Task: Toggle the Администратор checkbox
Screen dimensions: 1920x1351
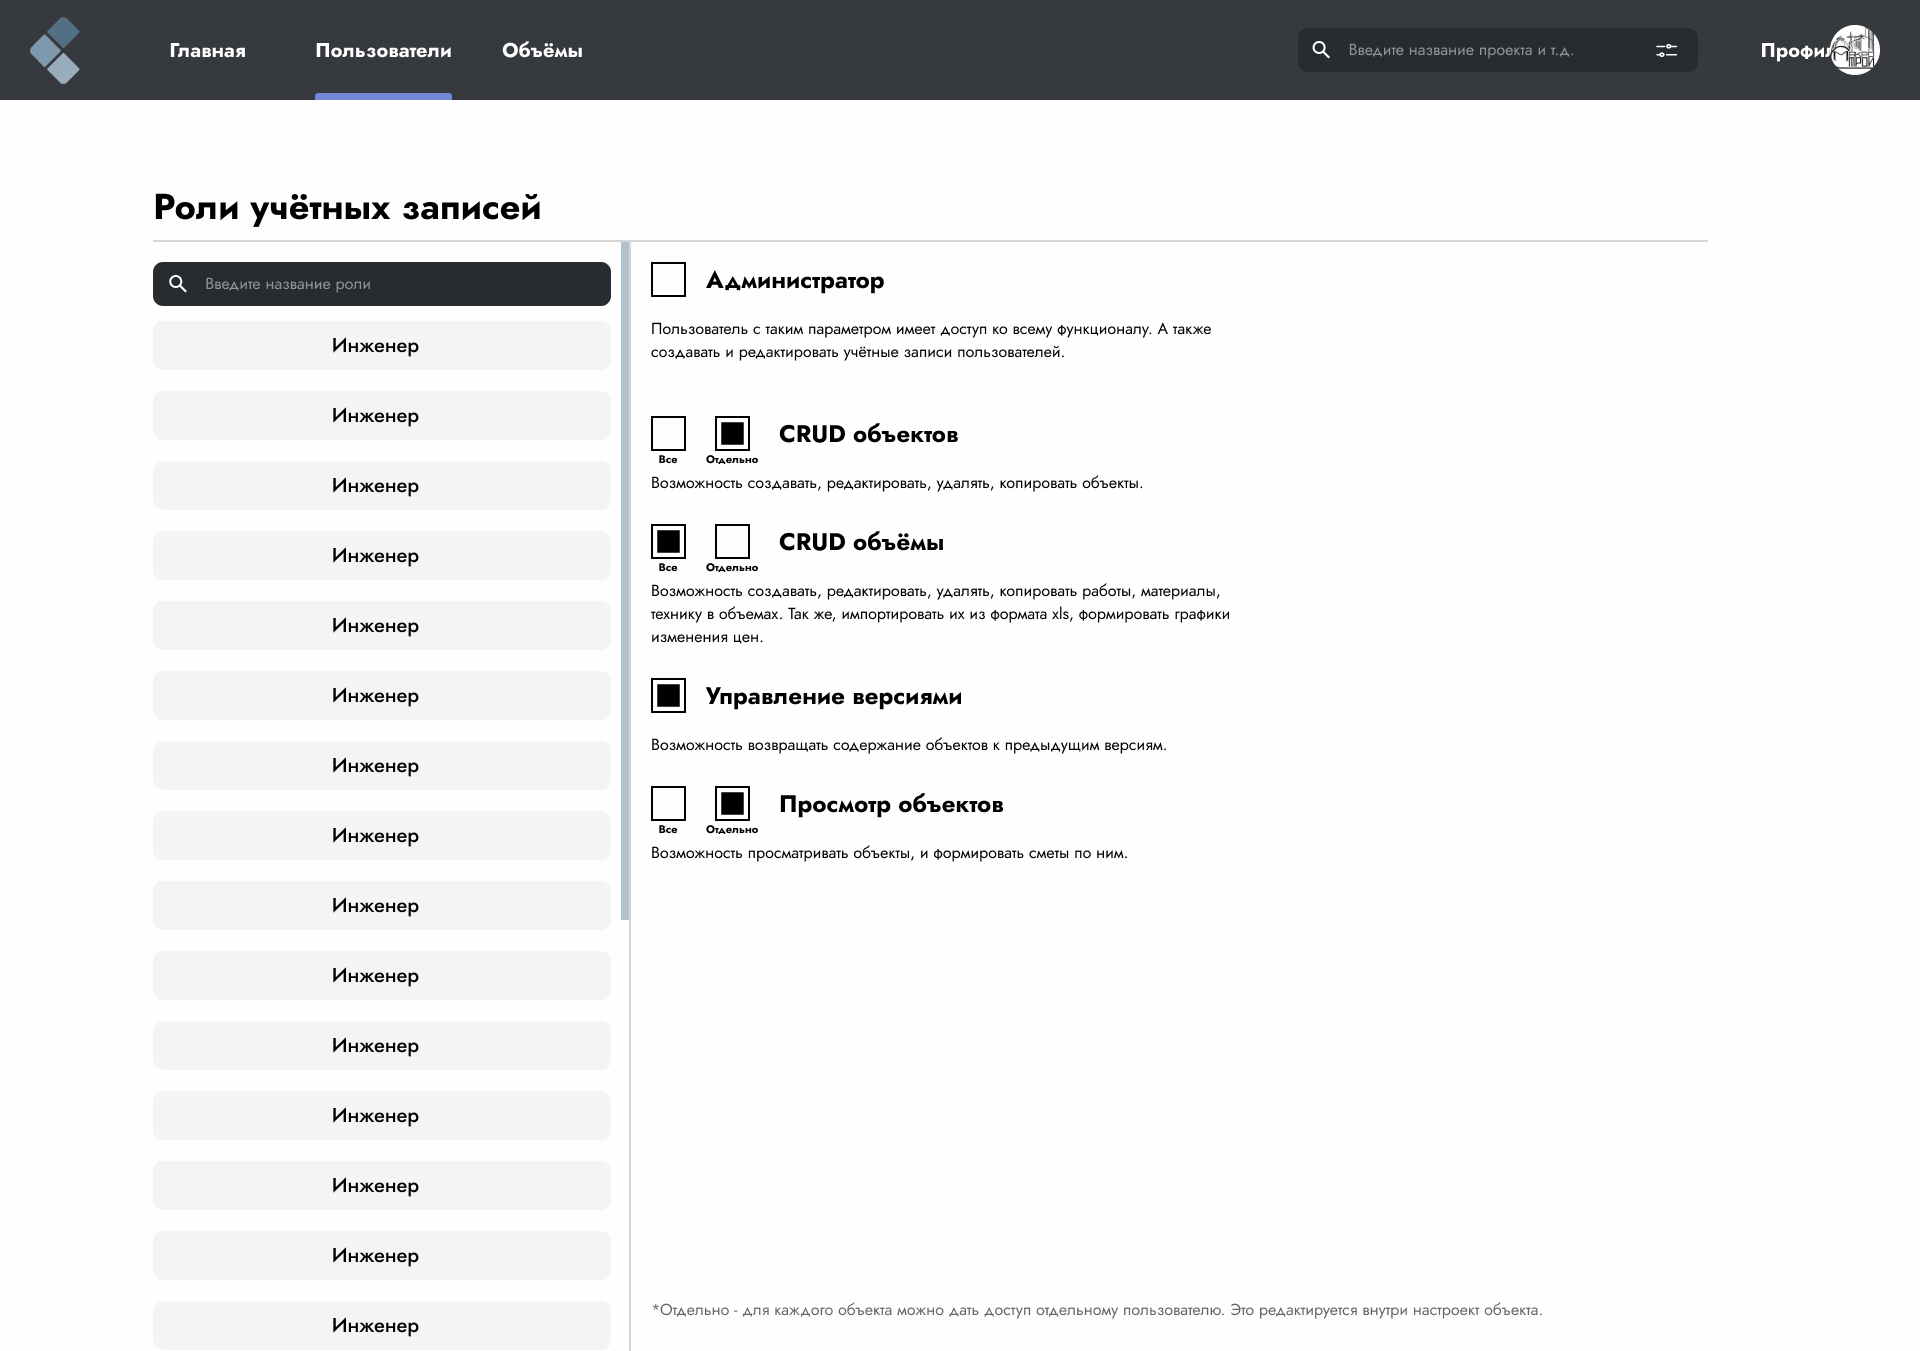Action: tap(668, 280)
